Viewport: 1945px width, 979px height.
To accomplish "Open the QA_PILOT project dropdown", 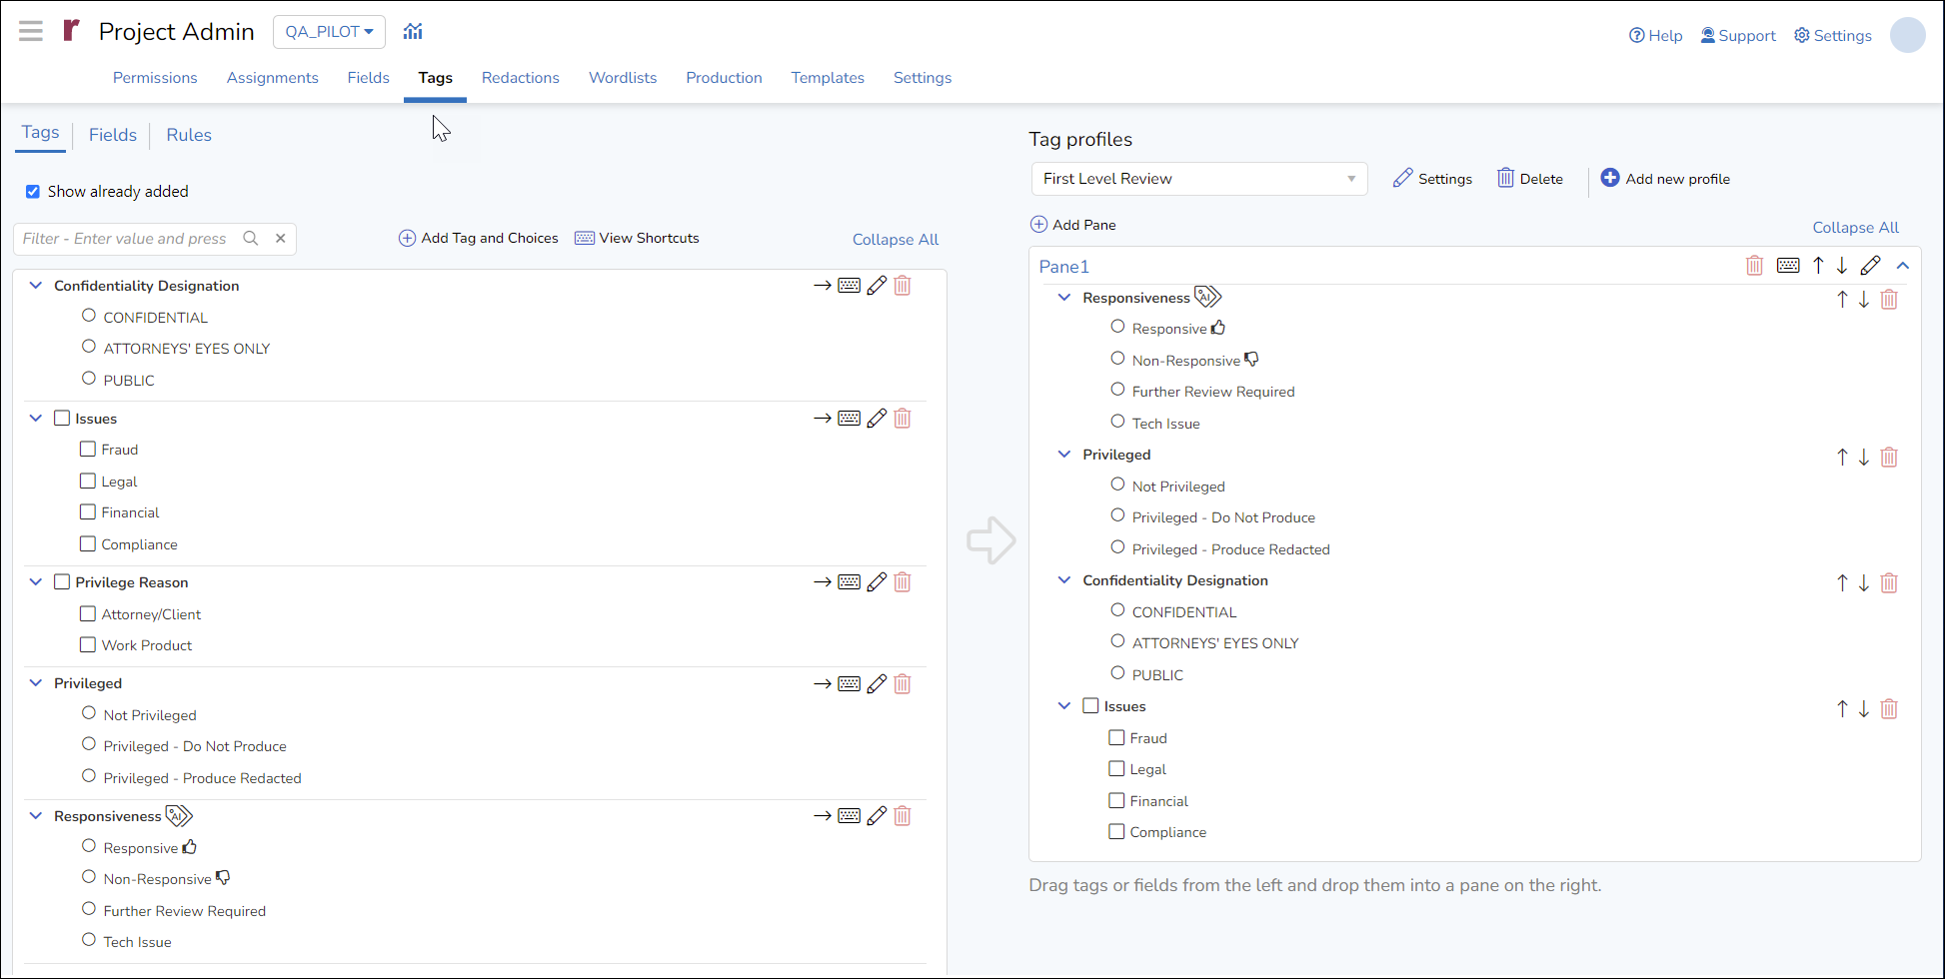I will point(329,32).
